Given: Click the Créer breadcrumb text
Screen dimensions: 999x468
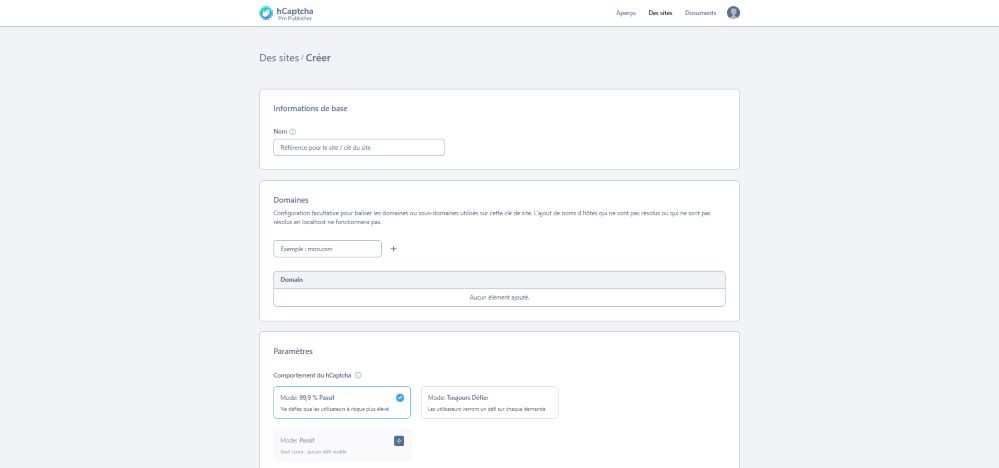Looking at the screenshot, I should [x=318, y=58].
